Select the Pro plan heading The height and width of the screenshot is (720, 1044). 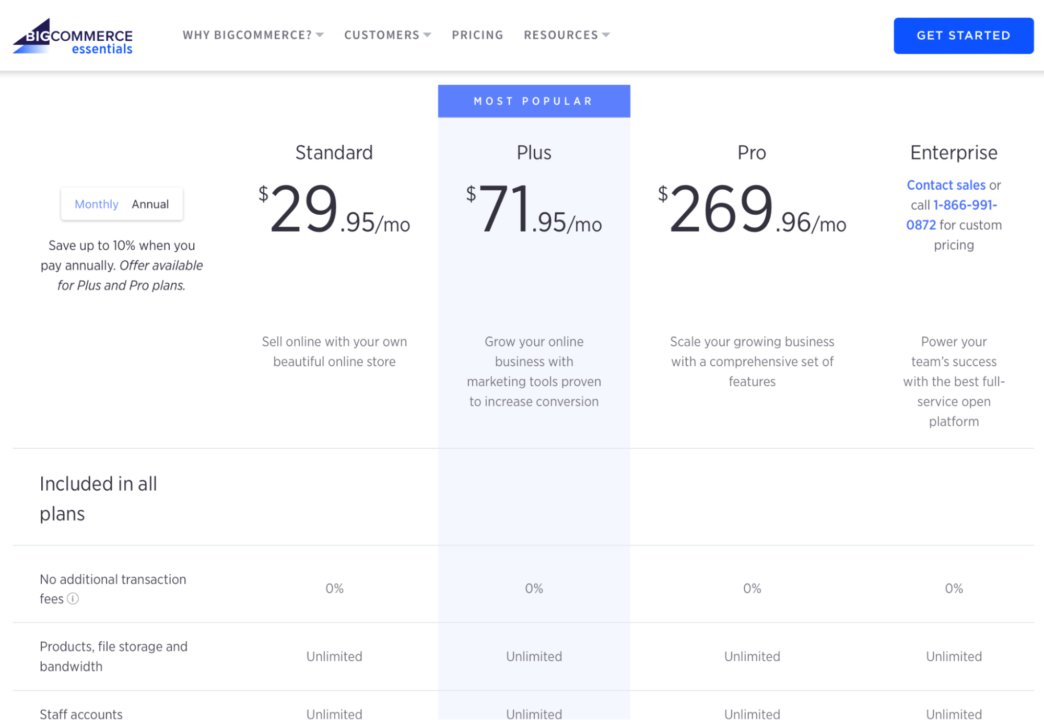pos(752,153)
